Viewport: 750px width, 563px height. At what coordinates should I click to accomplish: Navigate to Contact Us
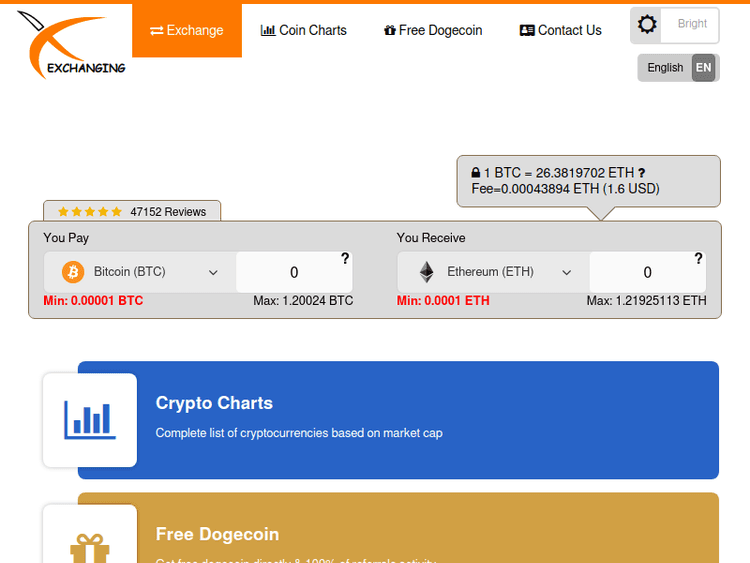click(x=561, y=31)
